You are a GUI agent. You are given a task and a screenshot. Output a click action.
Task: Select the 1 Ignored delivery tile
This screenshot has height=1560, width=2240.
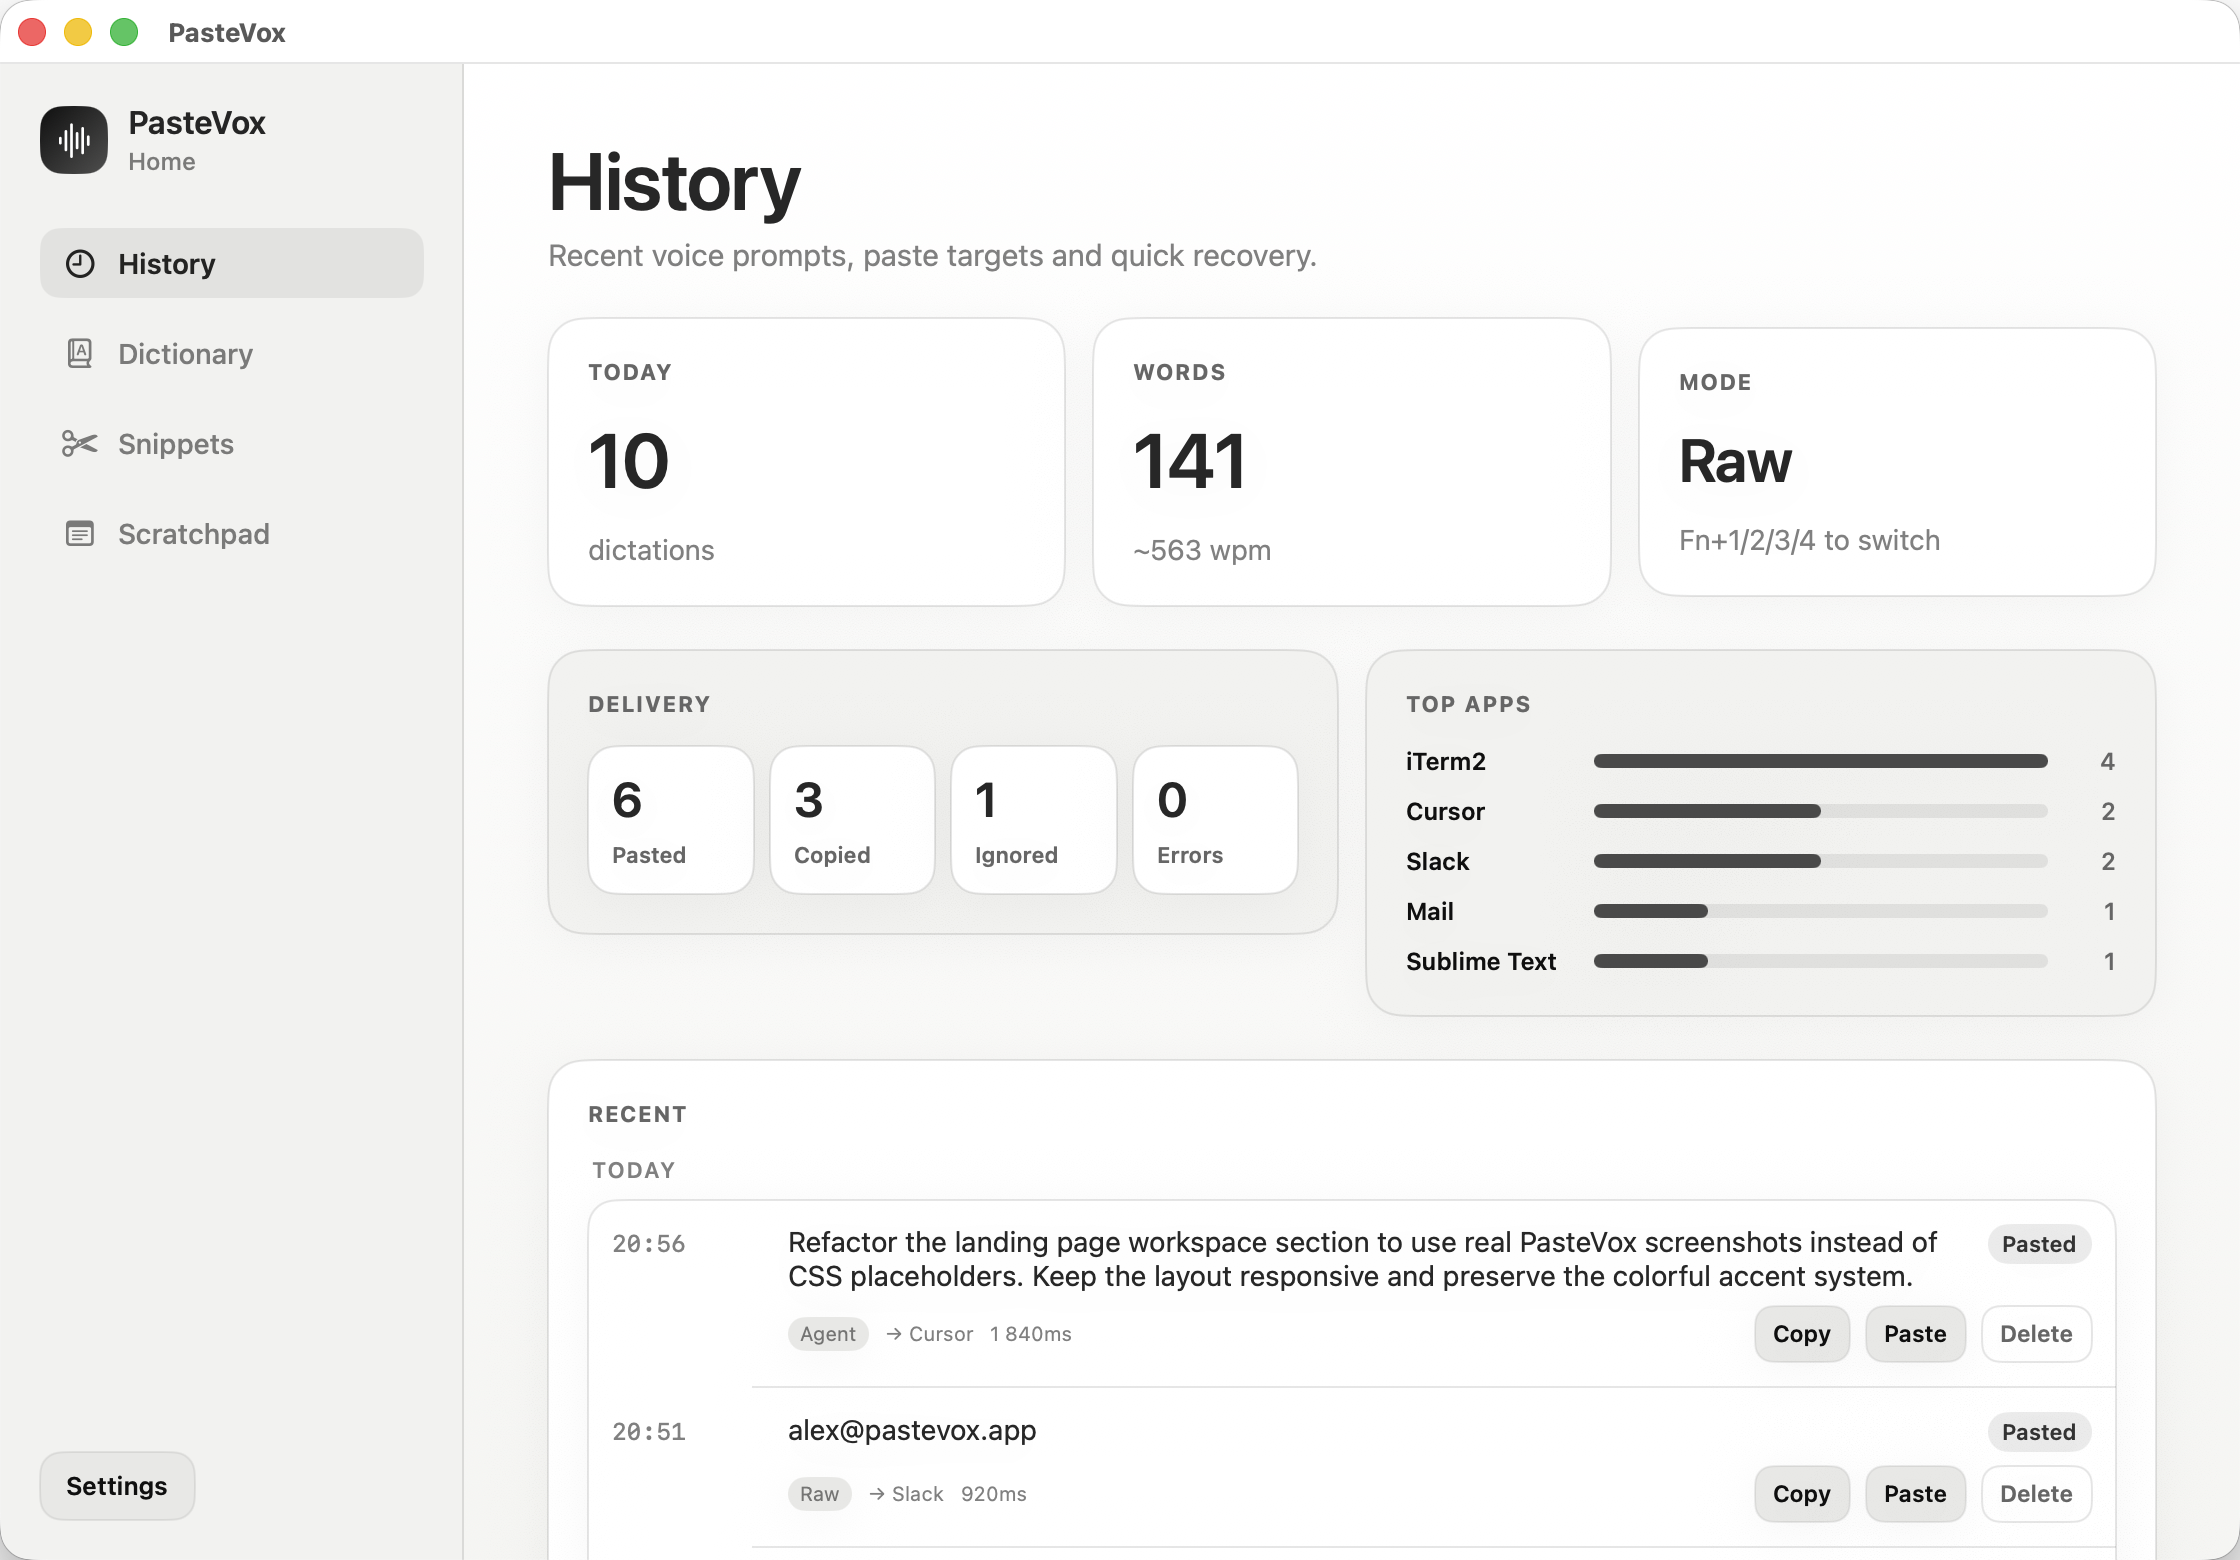[x=1033, y=820]
